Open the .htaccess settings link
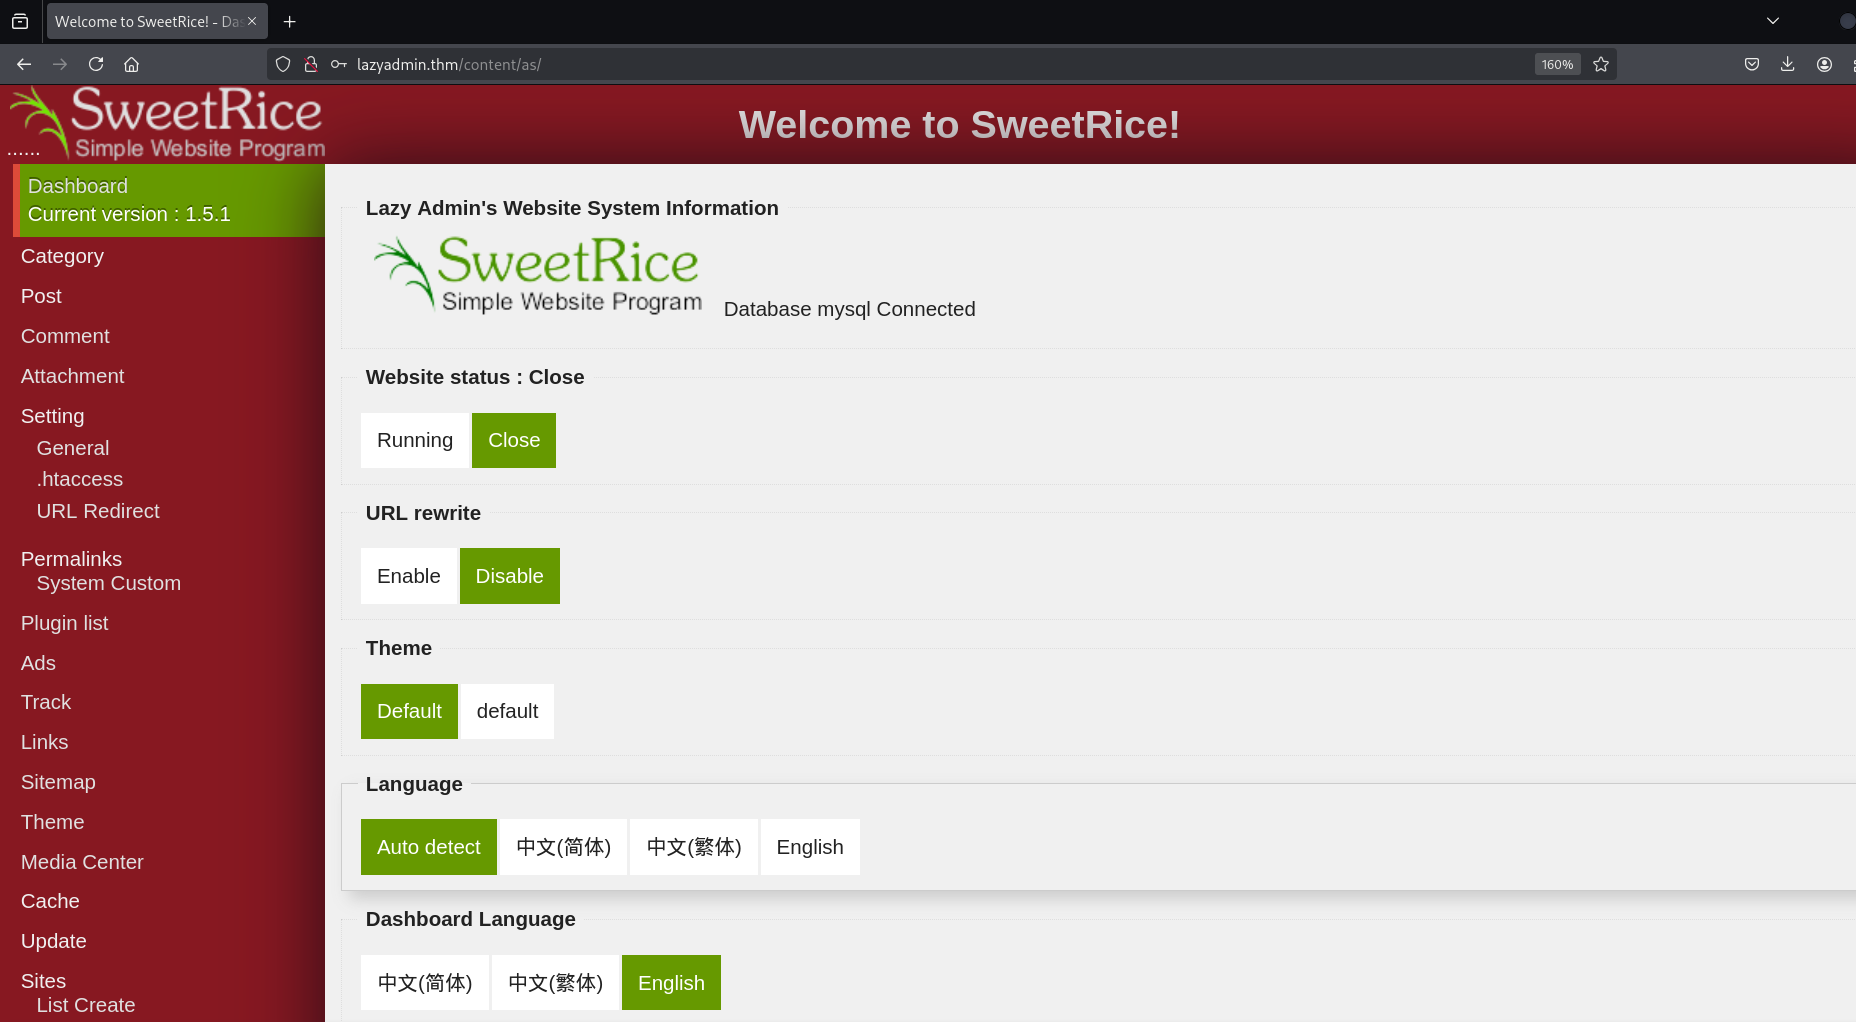The image size is (1856, 1022). pos(80,479)
